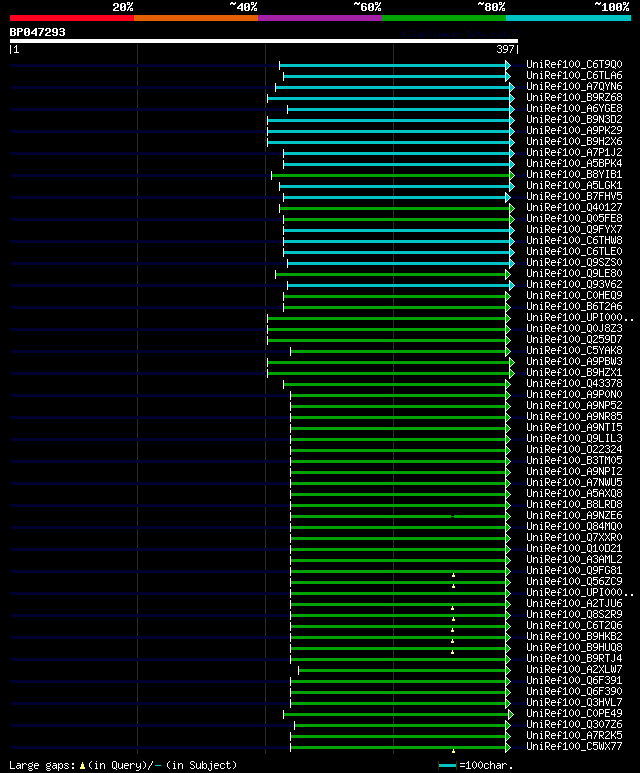Open hit UniRef100_A6YGE8 label
640x773 pixels.
574,108
